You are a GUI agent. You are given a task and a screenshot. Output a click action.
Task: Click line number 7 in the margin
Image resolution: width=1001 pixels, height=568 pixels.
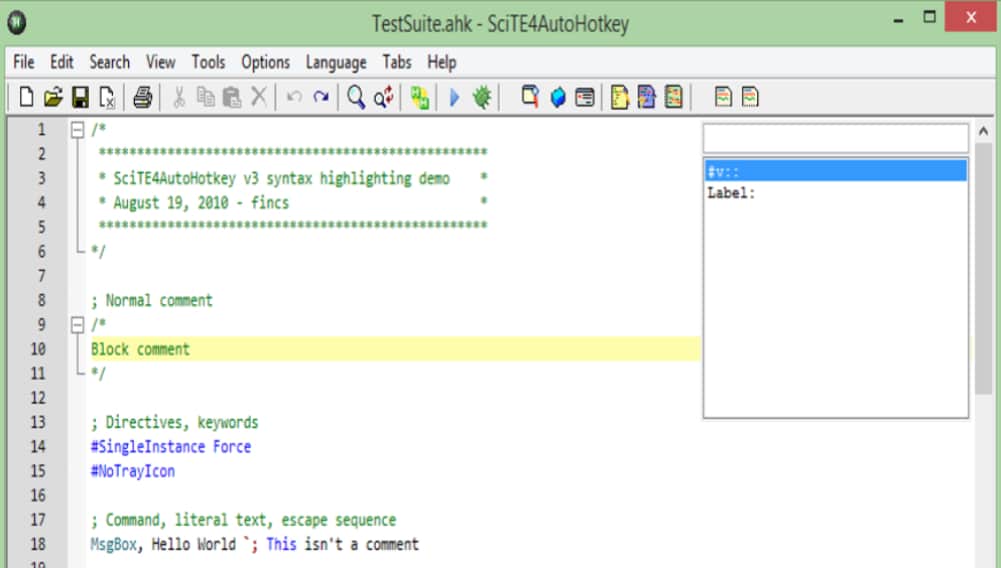[x=41, y=276]
